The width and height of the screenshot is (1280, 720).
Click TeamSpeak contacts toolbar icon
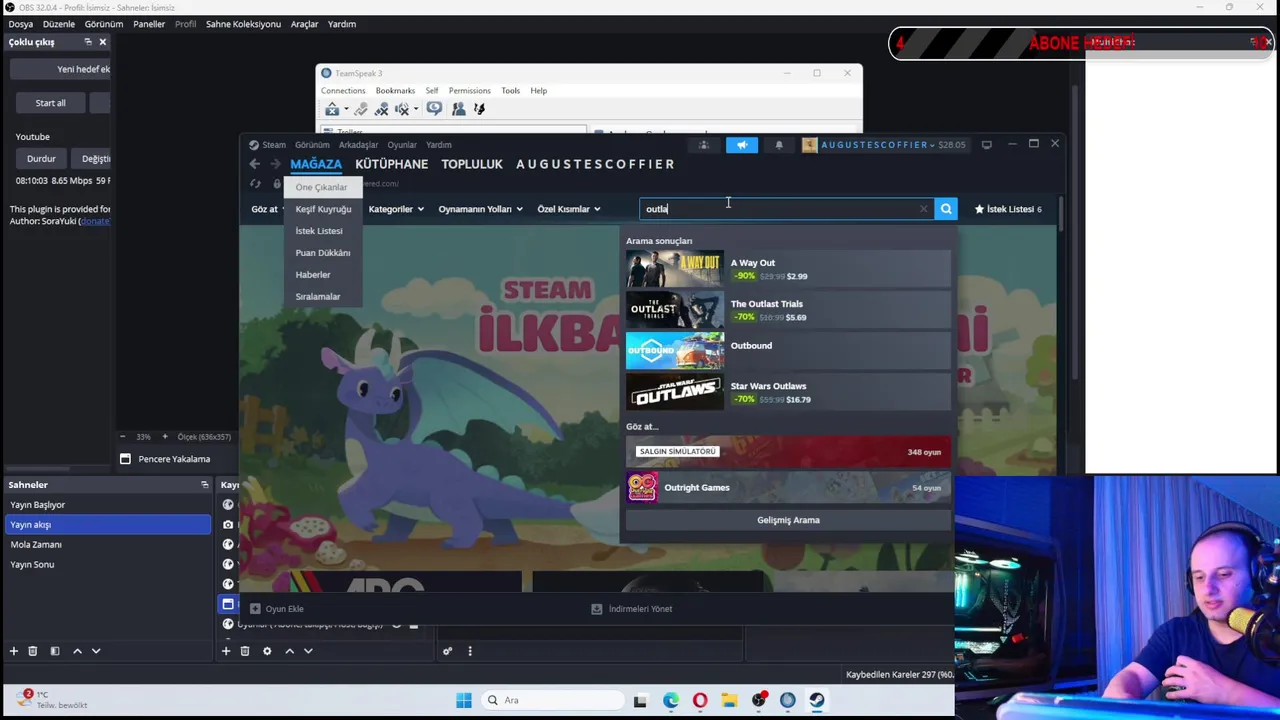[458, 109]
